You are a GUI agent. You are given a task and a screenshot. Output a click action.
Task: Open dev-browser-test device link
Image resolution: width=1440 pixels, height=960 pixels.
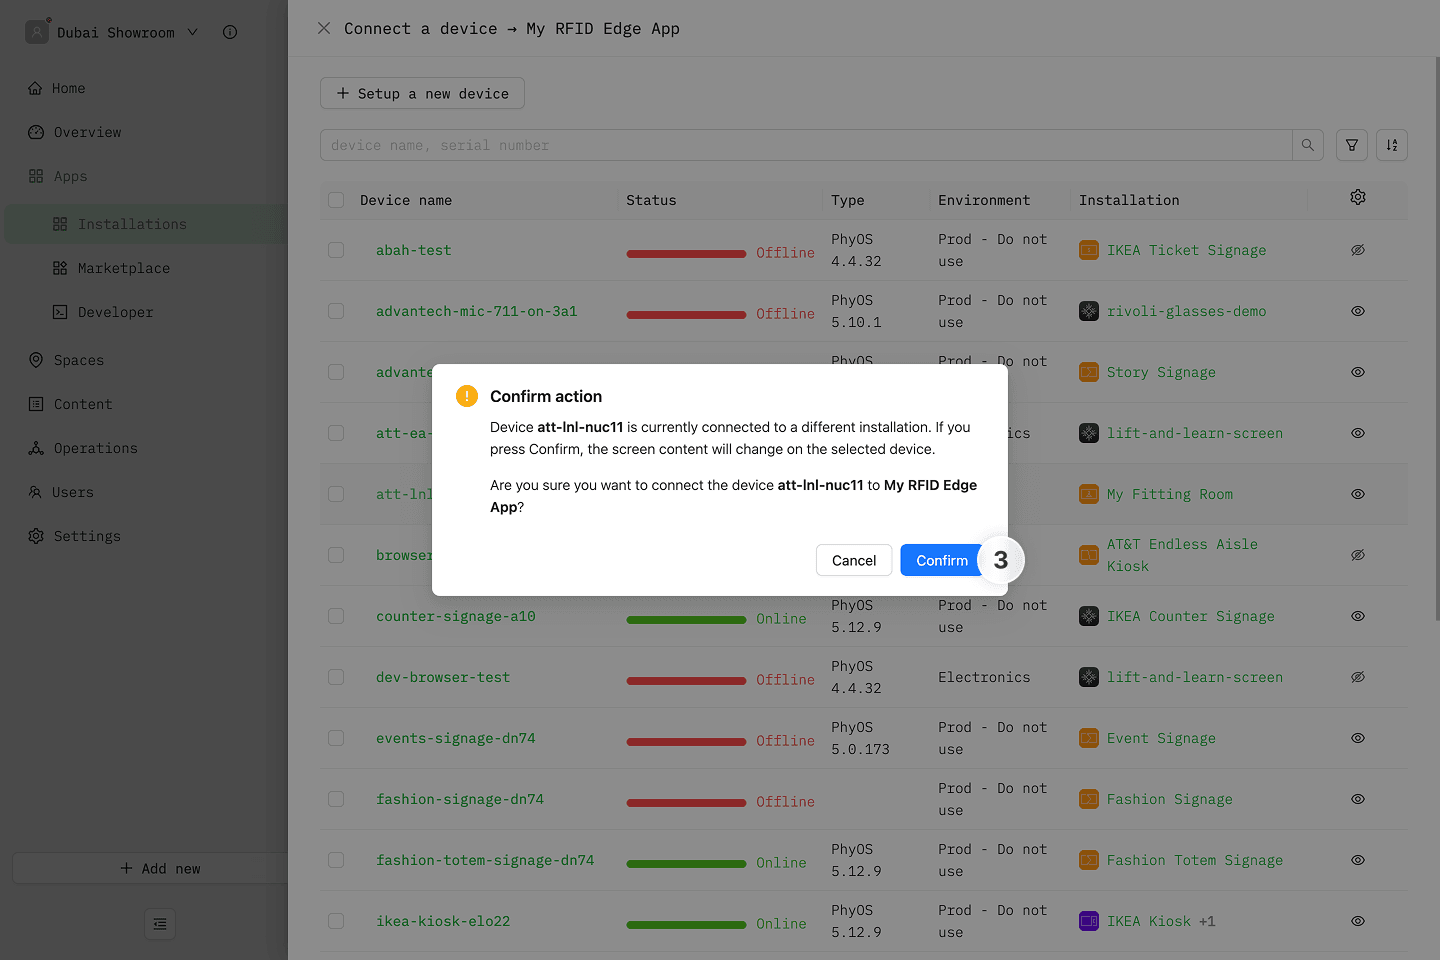(443, 677)
